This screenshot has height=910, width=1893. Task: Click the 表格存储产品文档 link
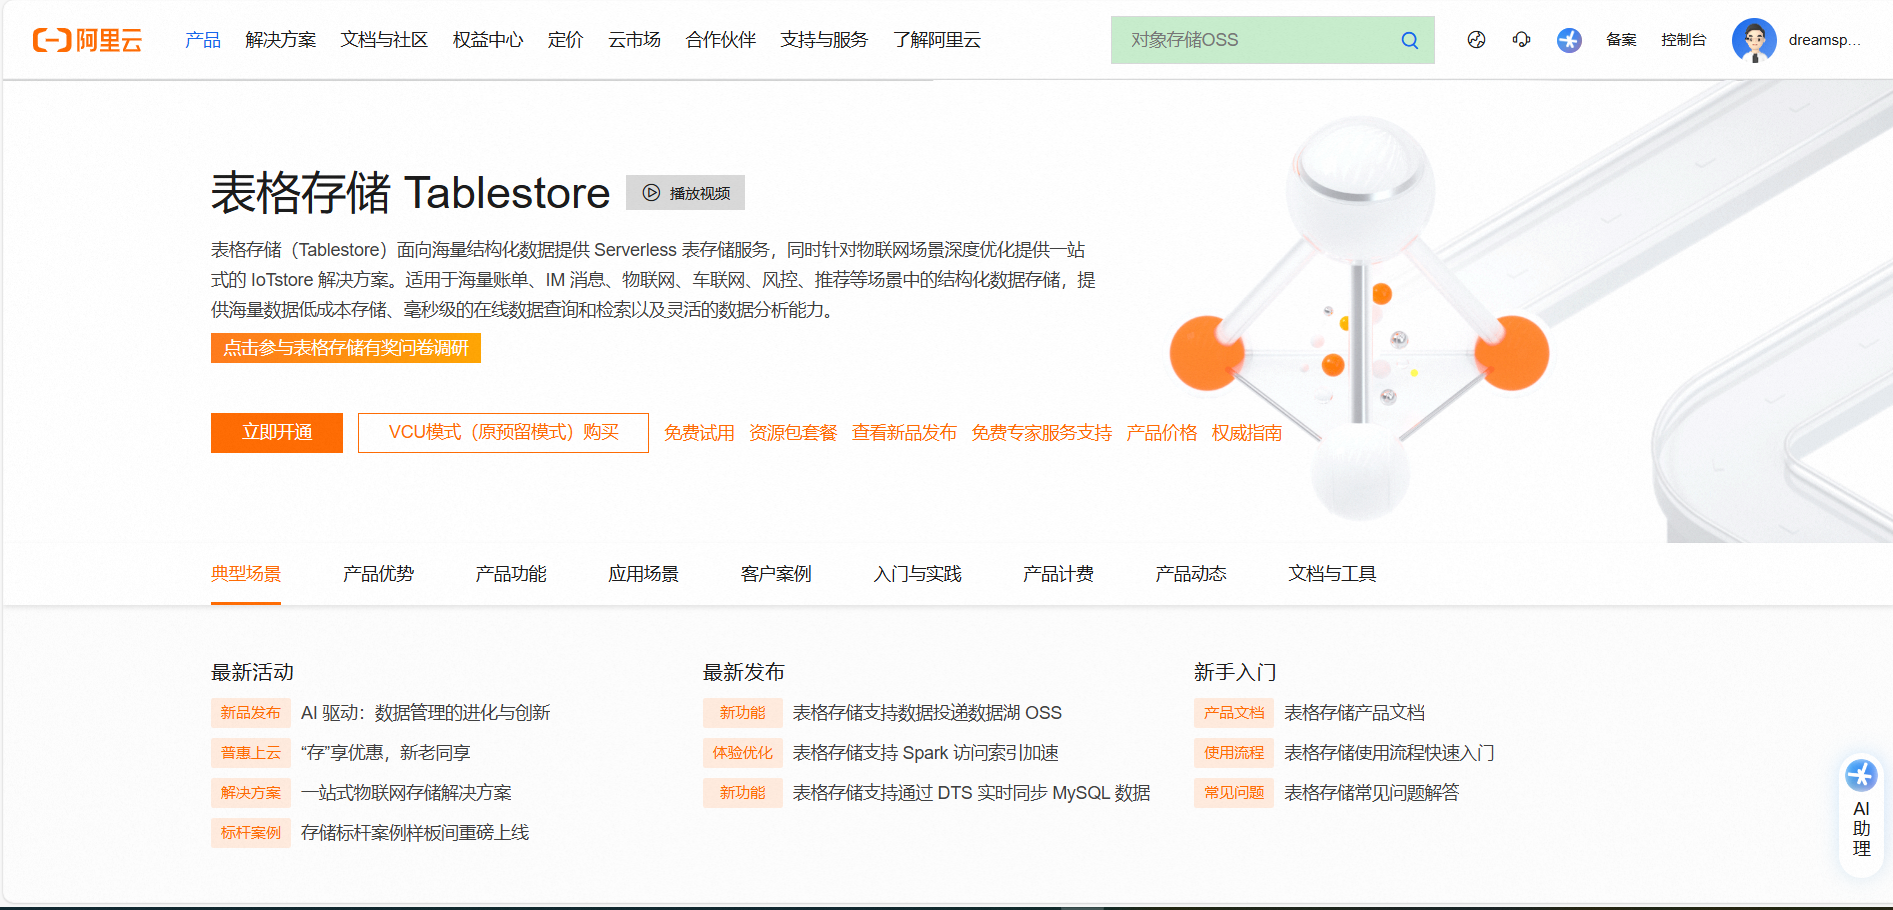(1355, 712)
